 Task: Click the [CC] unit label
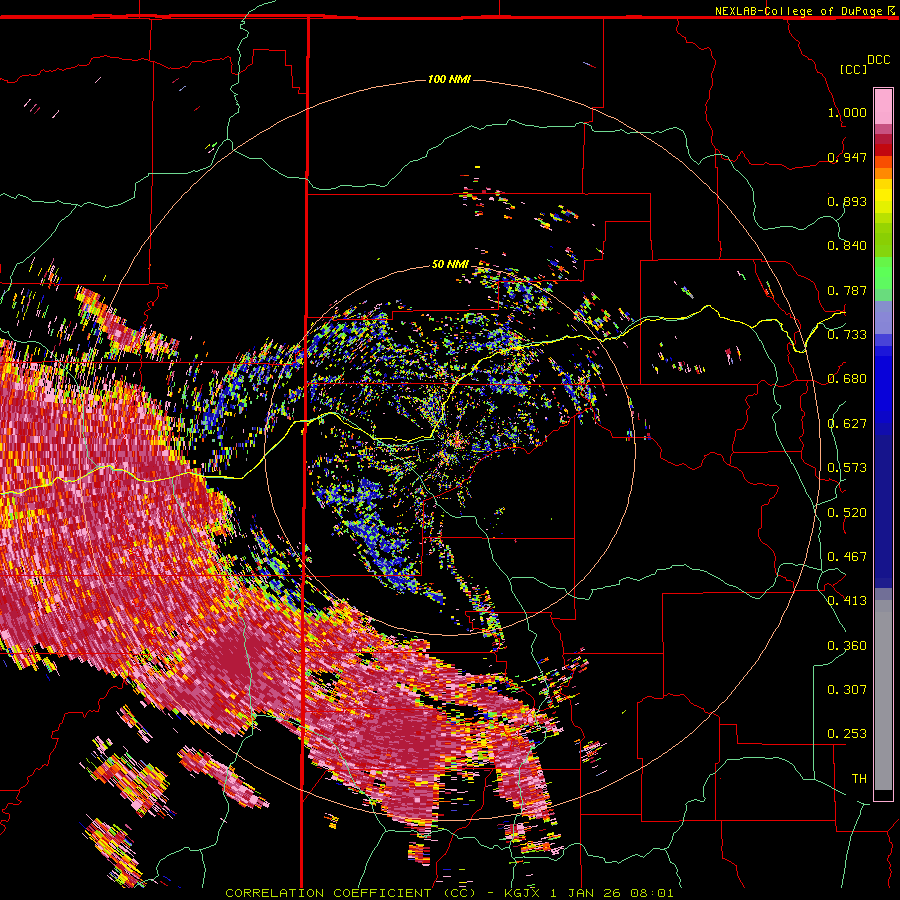tap(854, 69)
